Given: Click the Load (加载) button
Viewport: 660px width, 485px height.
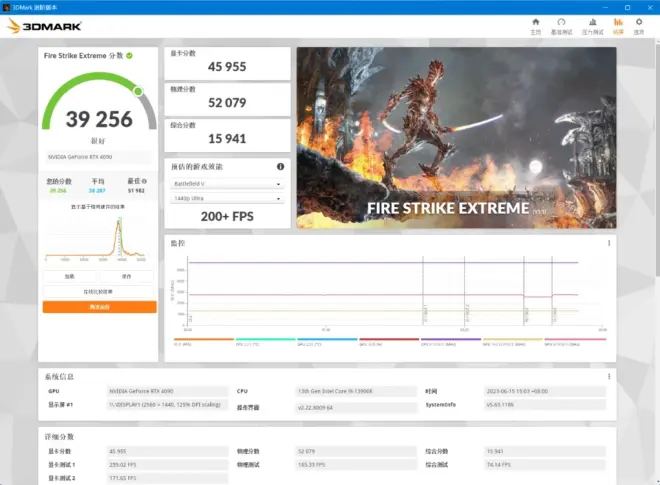Looking at the screenshot, I should [x=70, y=276].
